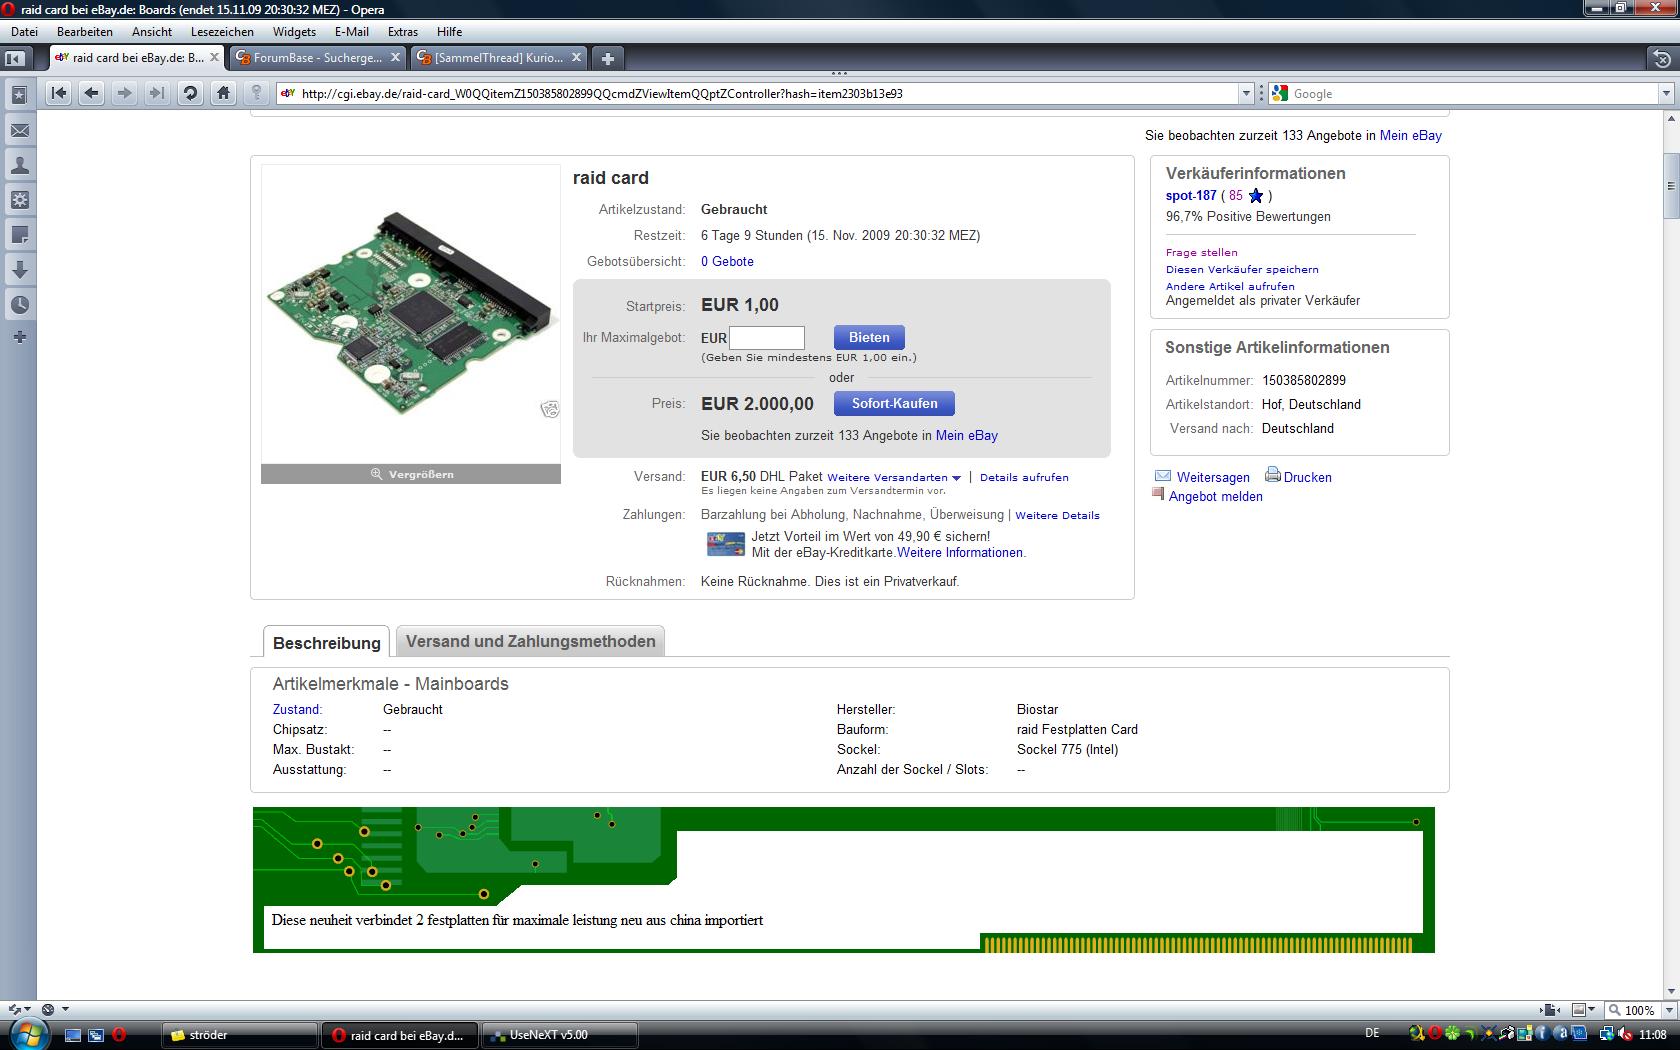Click the Google search field

[x=1473, y=93]
